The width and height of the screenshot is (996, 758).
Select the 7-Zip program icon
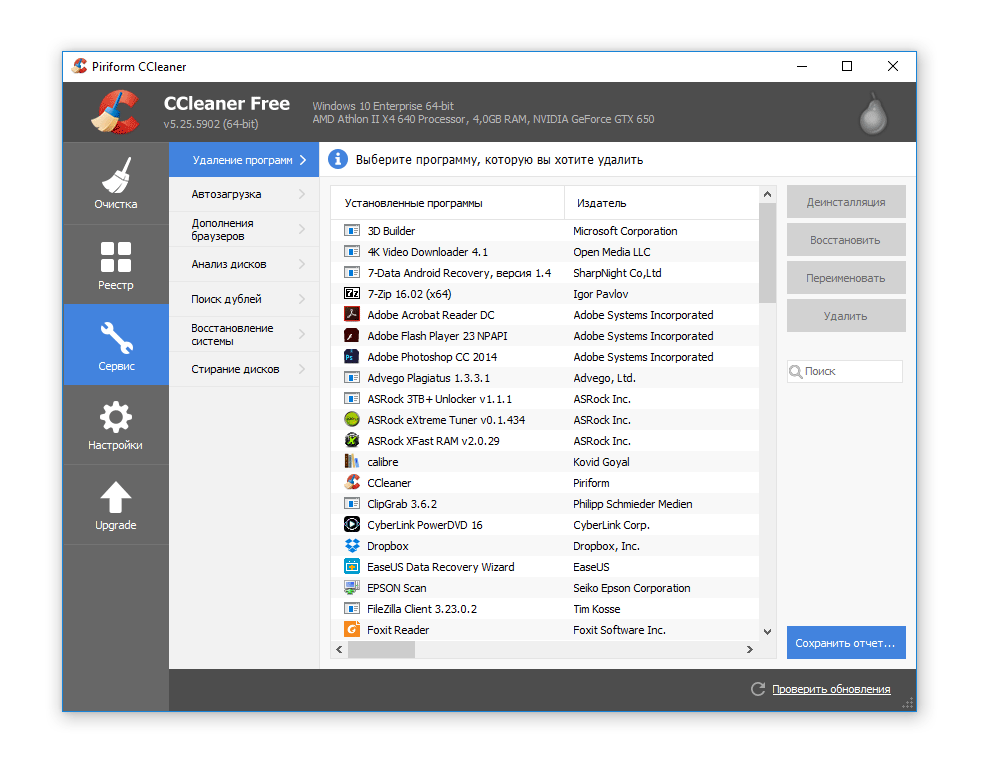tap(352, 294)
